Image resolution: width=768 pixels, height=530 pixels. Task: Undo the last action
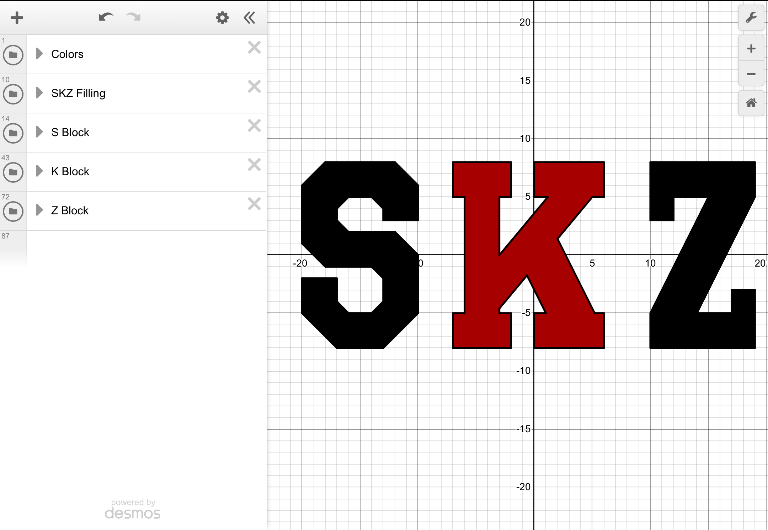[x=106, y=18]
